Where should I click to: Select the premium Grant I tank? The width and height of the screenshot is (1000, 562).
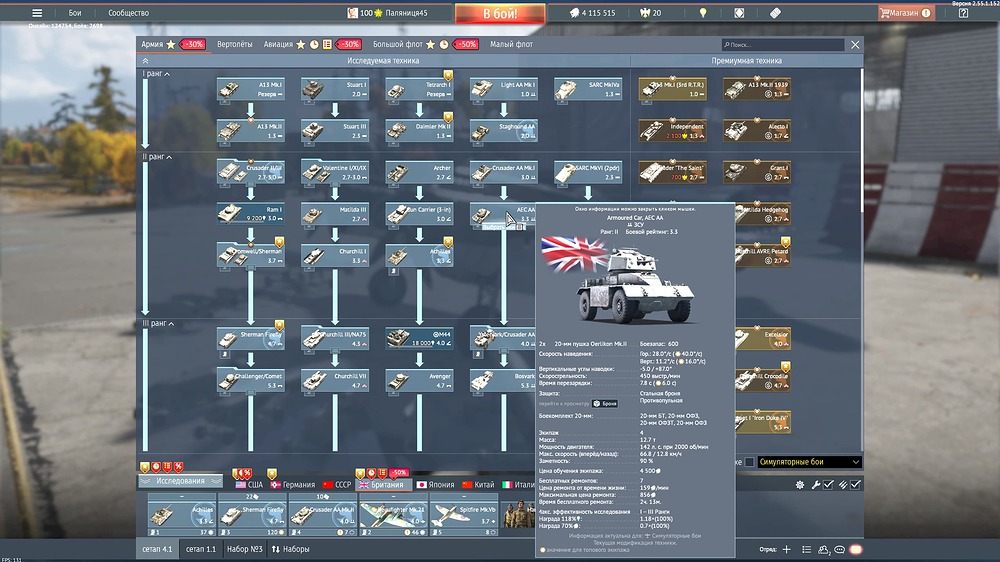(756, 172)
